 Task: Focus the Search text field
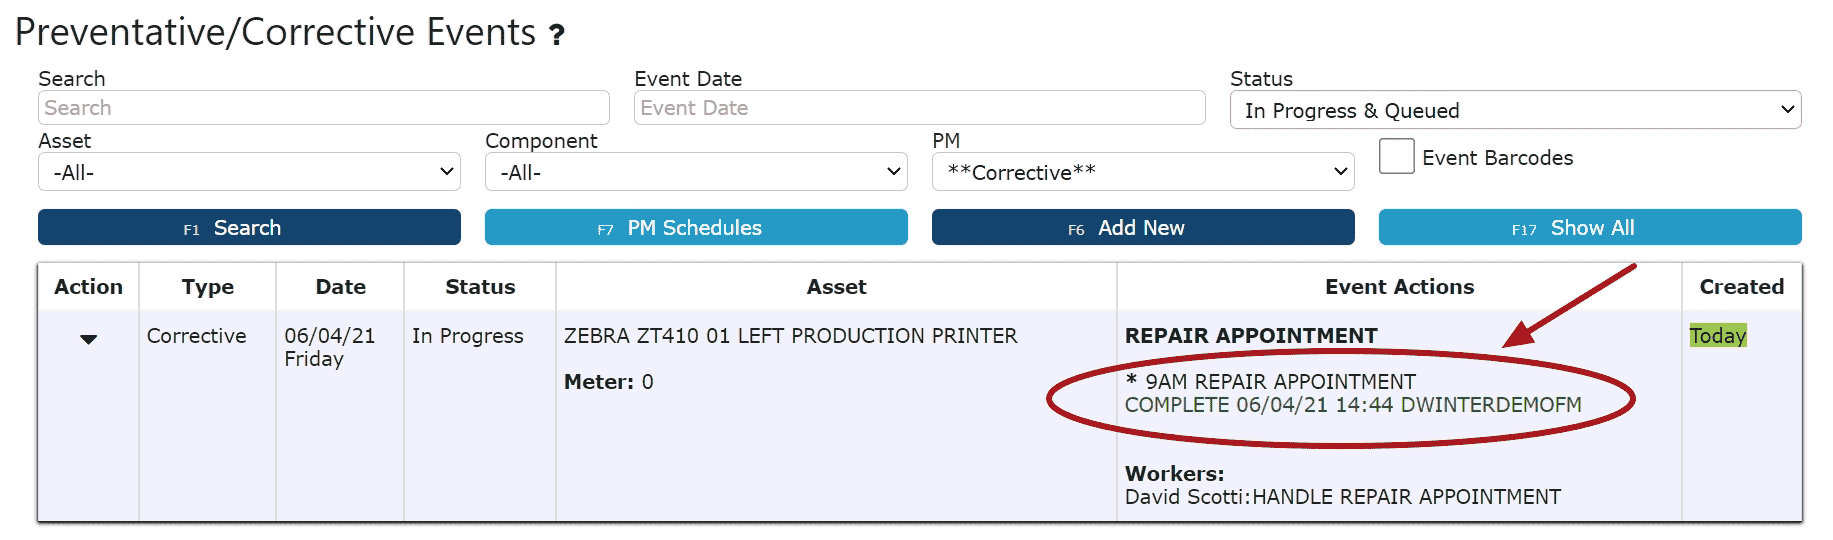[x=323, y=108]
